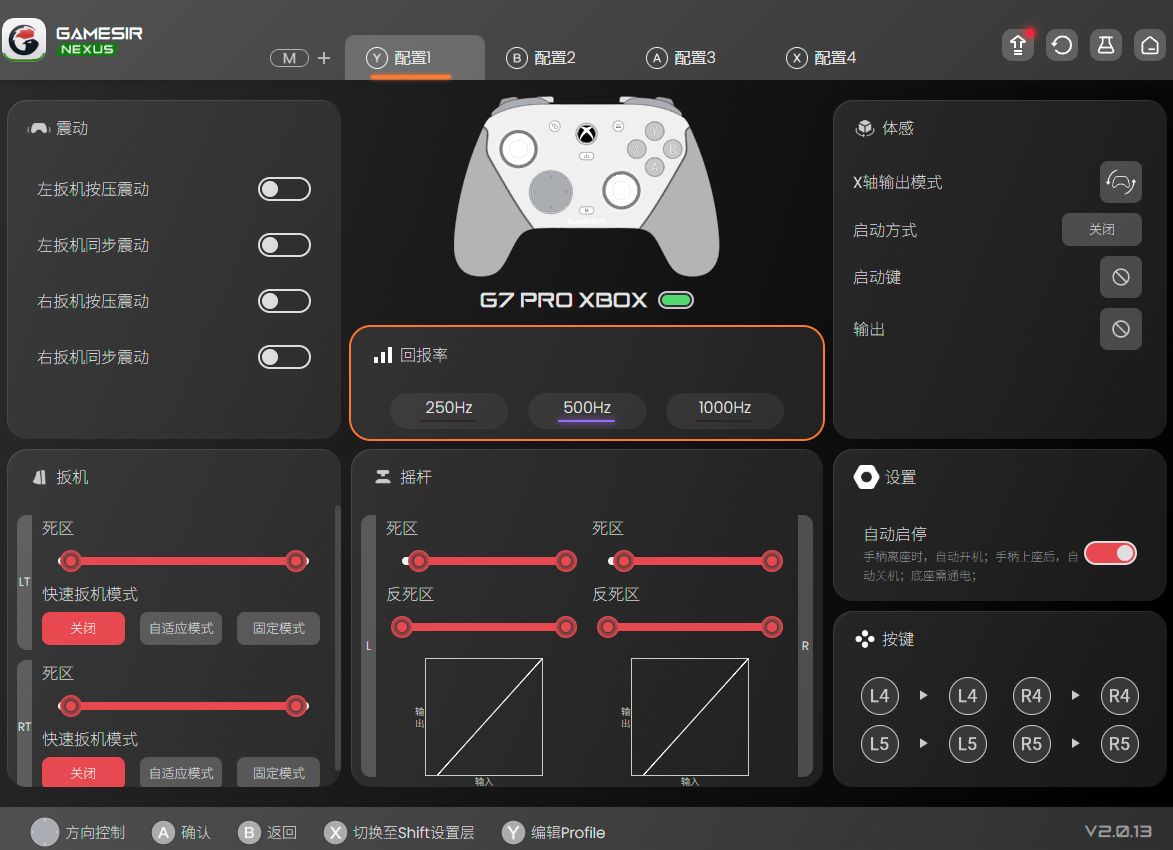The height and width of the screenshot is (850, 1173).
Task: Switch to the 配置4 profile tab
Action: click(x=821, y=58)
